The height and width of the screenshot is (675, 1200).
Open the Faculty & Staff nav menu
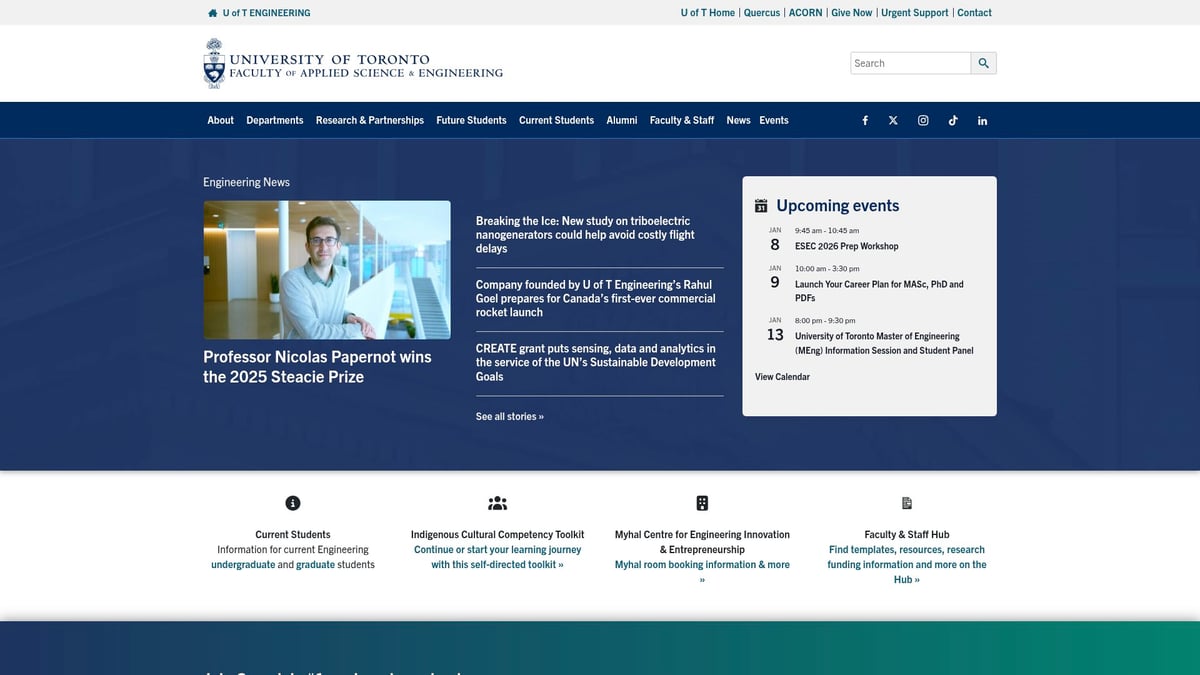click(x=682, y=120)
